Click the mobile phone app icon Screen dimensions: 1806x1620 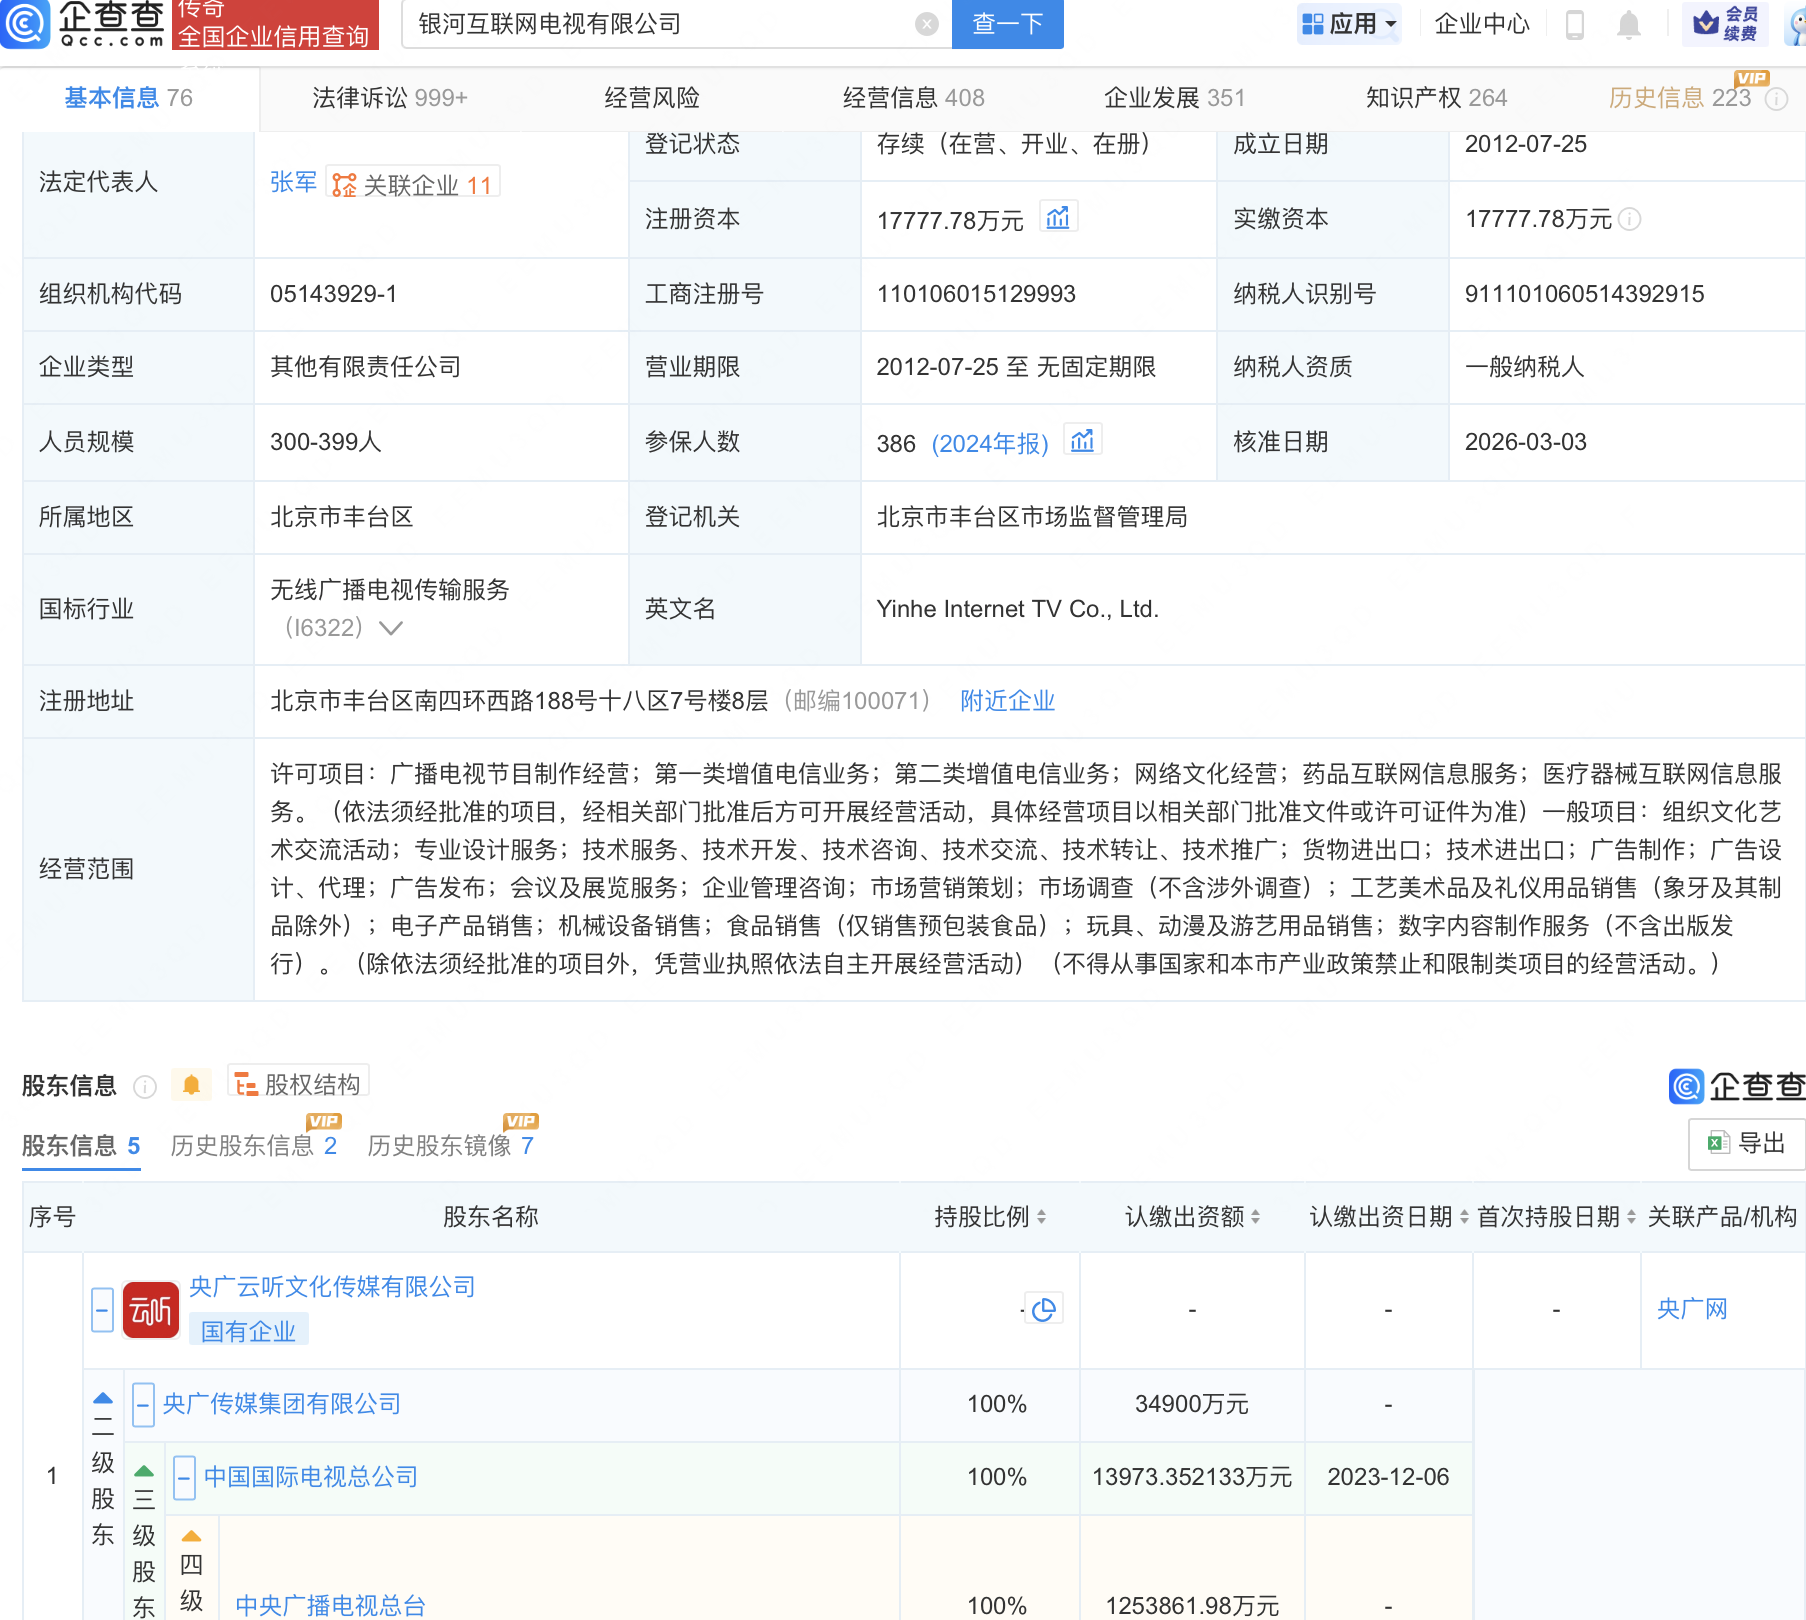[x=1574, y=24]
